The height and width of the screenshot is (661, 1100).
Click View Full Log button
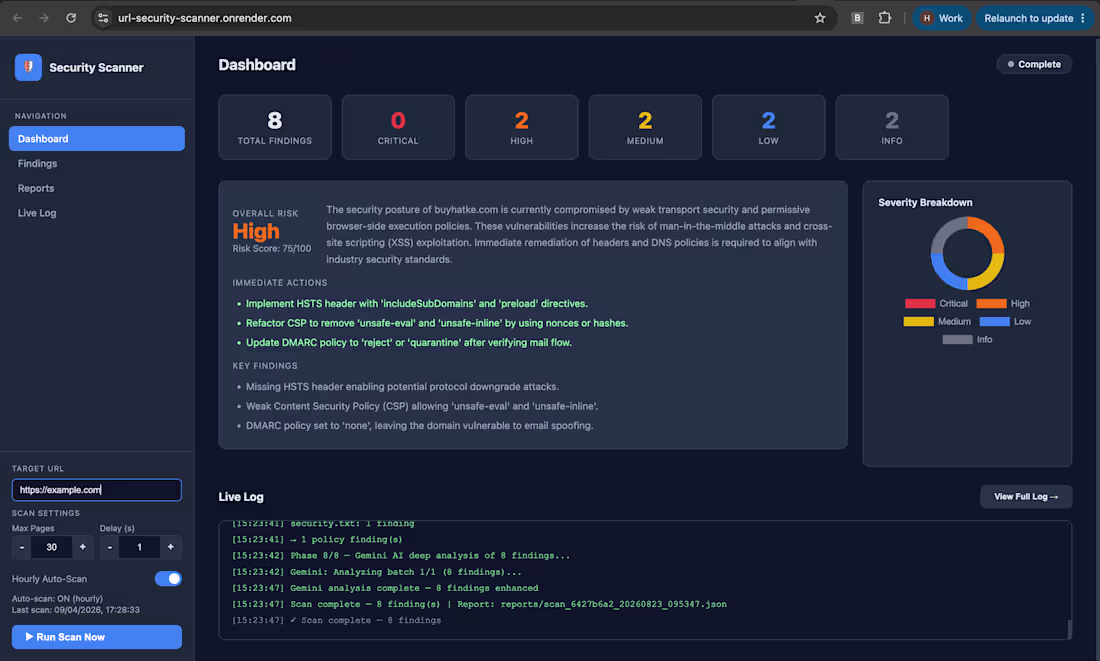point(1026,496)
